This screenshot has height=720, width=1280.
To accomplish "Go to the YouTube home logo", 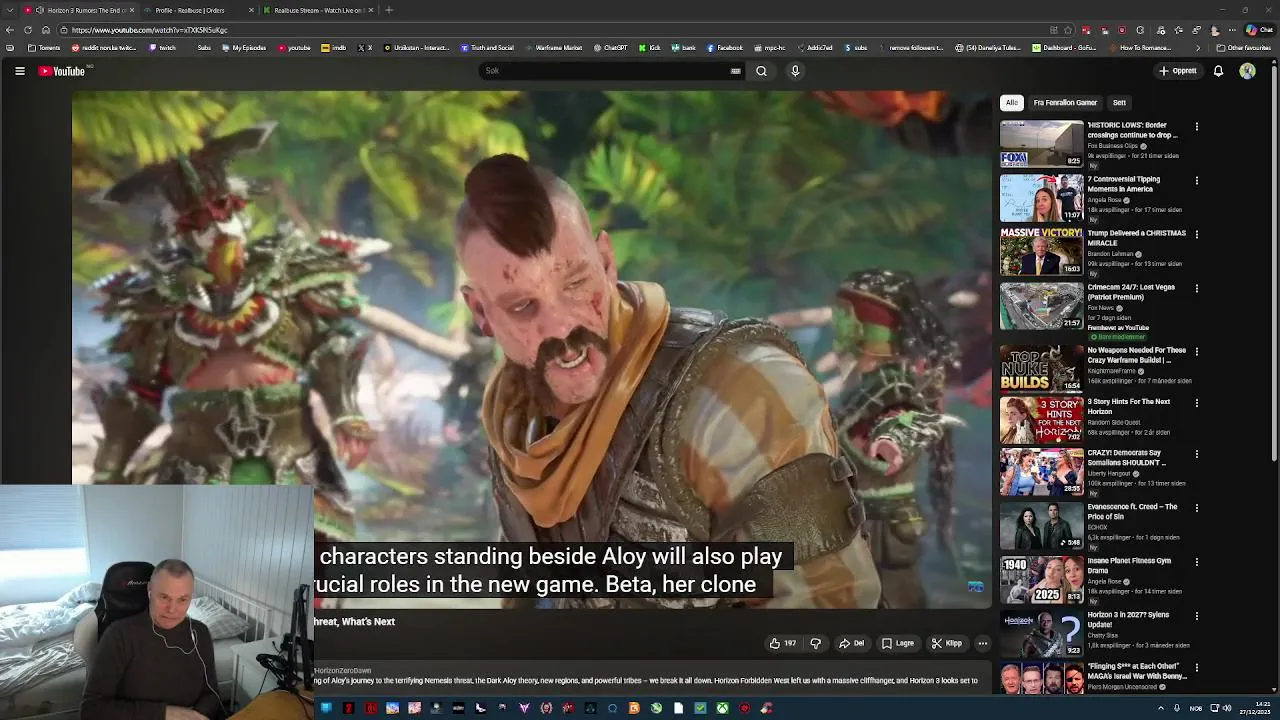I will pos(62,71).
